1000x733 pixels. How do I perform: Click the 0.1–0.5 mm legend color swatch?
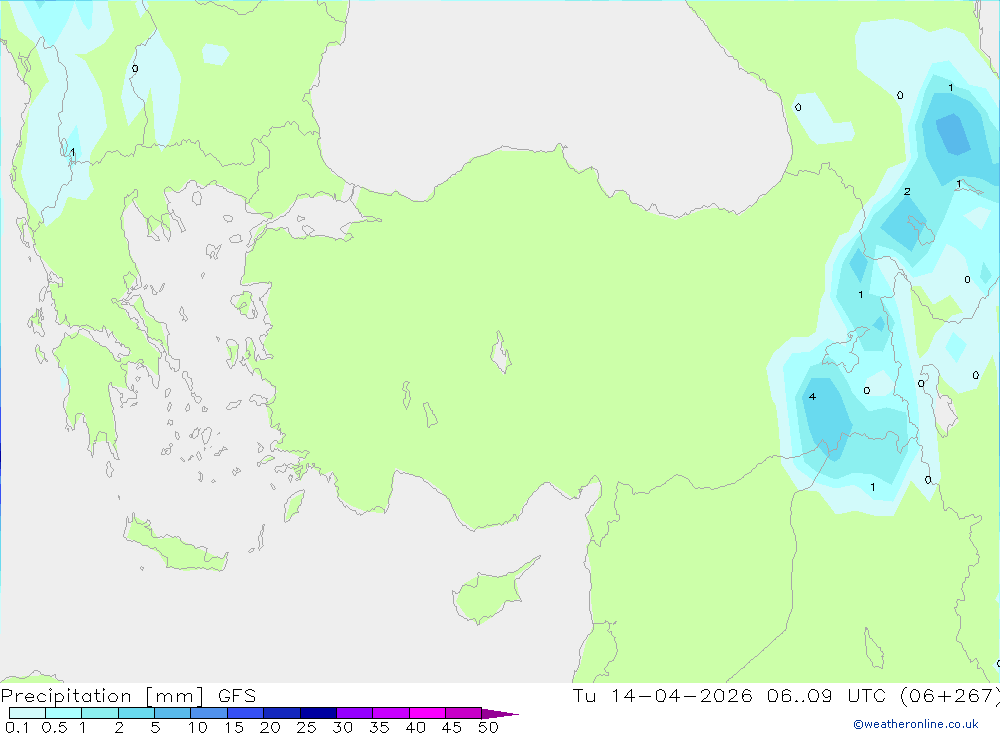pos(27,713)
